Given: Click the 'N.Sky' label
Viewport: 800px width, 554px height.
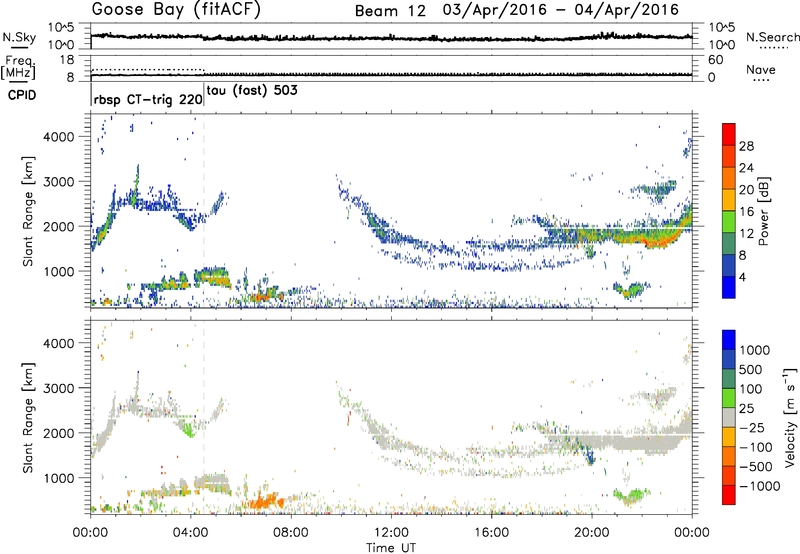Looking at the screenshot, I should (19, 37).
